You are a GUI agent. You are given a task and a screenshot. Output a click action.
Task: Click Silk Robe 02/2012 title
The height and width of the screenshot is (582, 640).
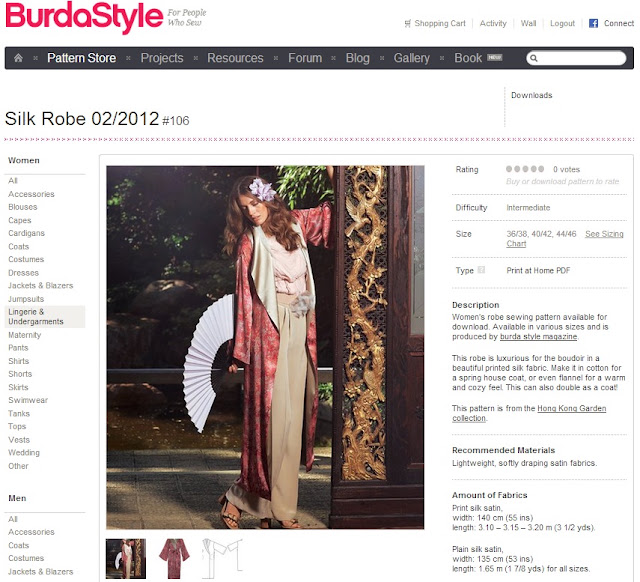pos(82,119)
